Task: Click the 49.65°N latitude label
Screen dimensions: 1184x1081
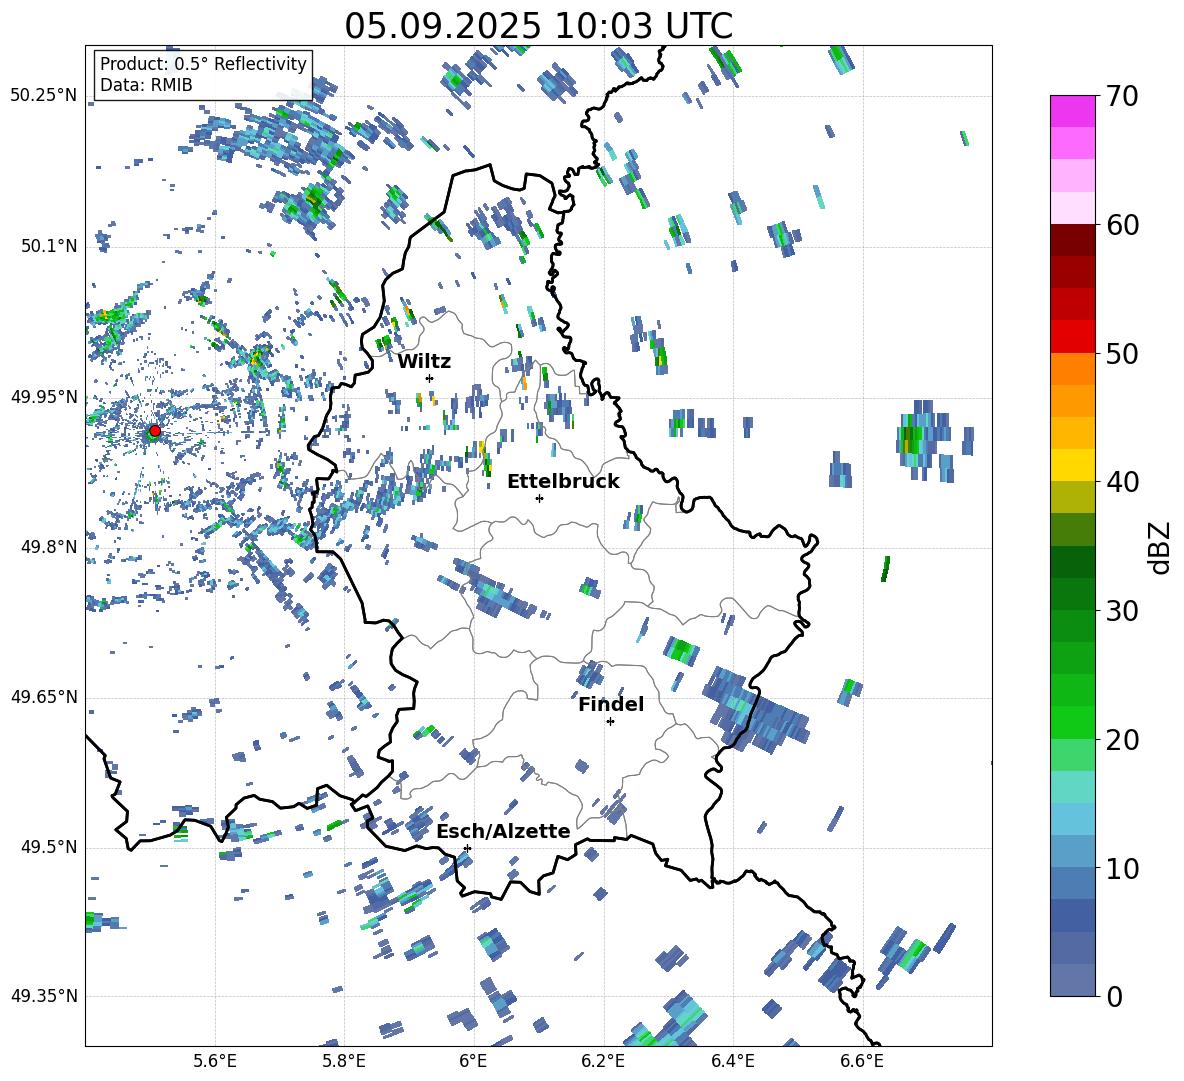Action: click(44, 697)
